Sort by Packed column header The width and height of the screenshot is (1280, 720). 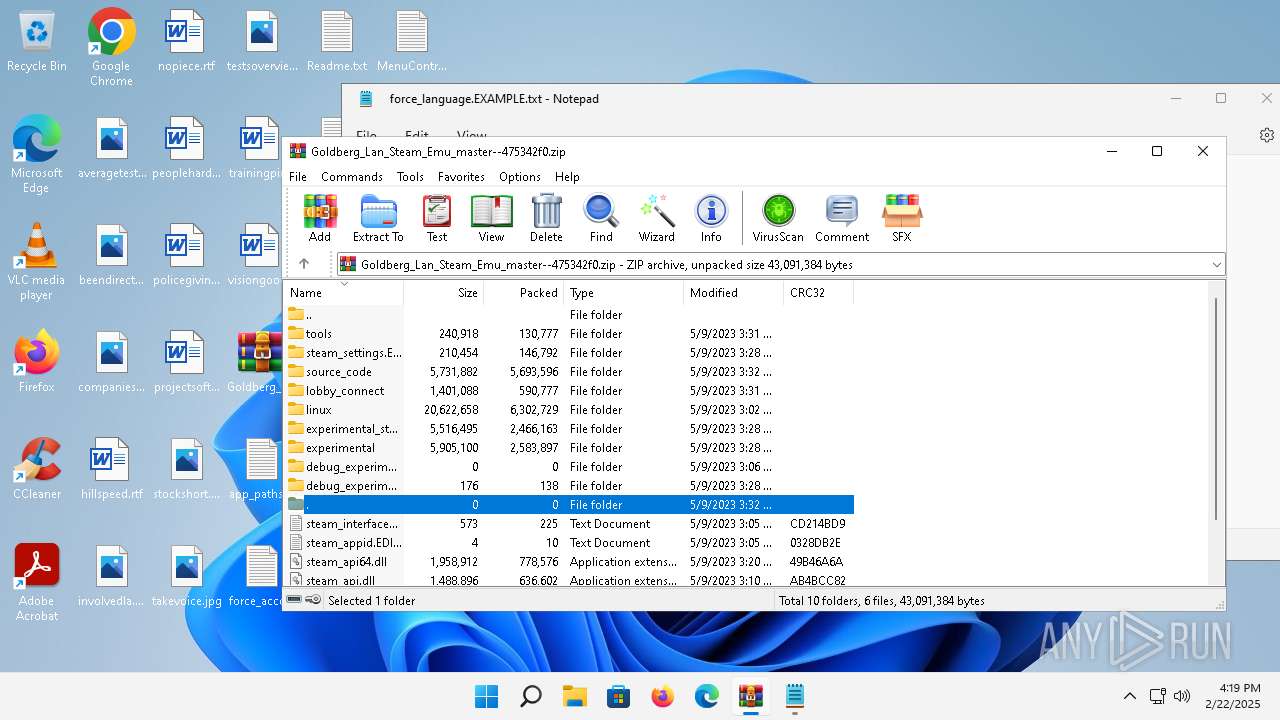[524, 293]
